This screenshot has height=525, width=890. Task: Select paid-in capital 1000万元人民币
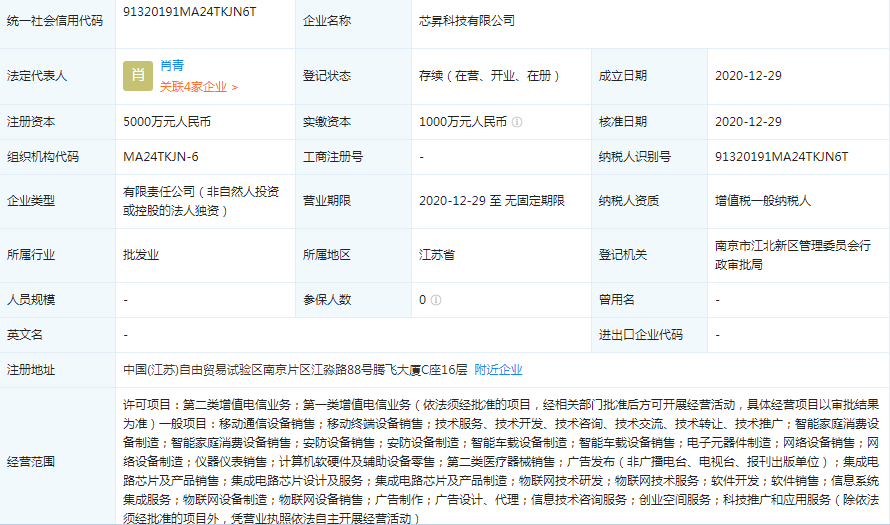[x=463, y=122]
